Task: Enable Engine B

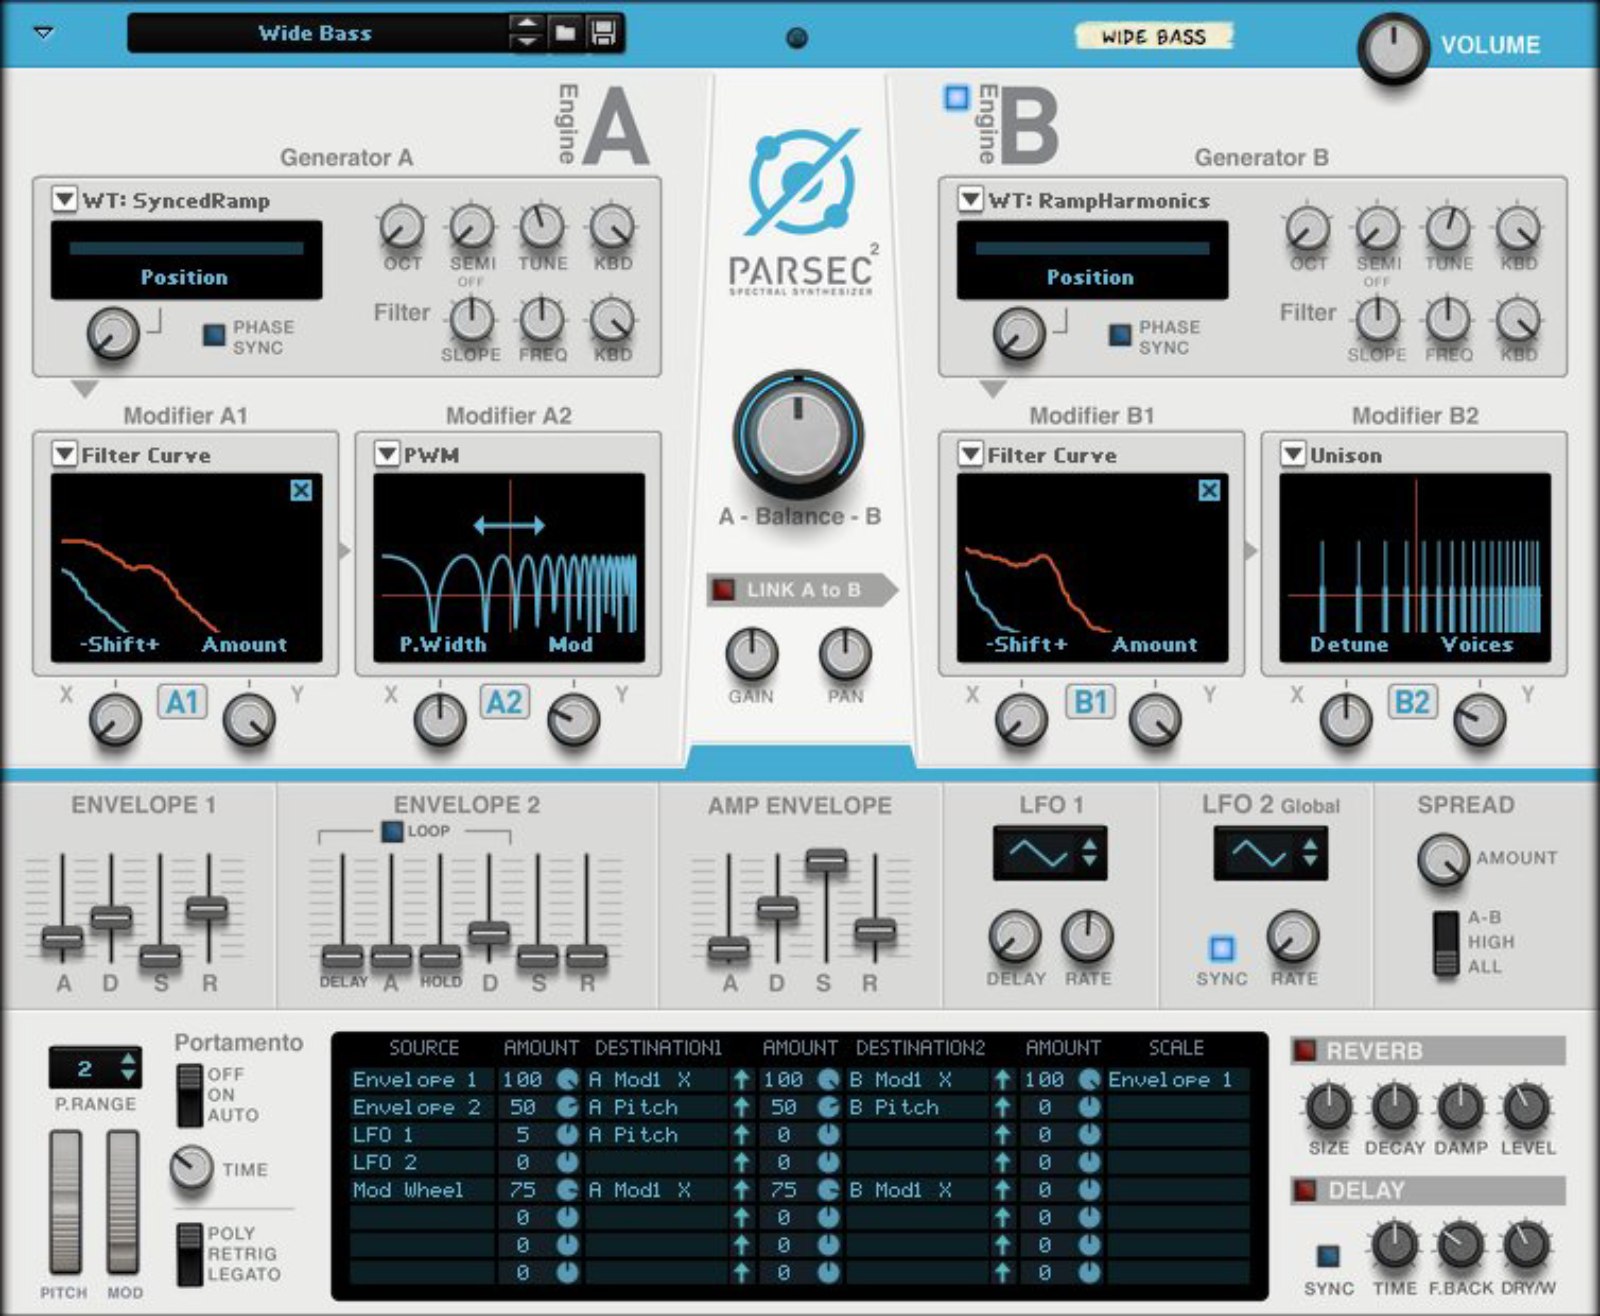Action: (x=957, y=96)
